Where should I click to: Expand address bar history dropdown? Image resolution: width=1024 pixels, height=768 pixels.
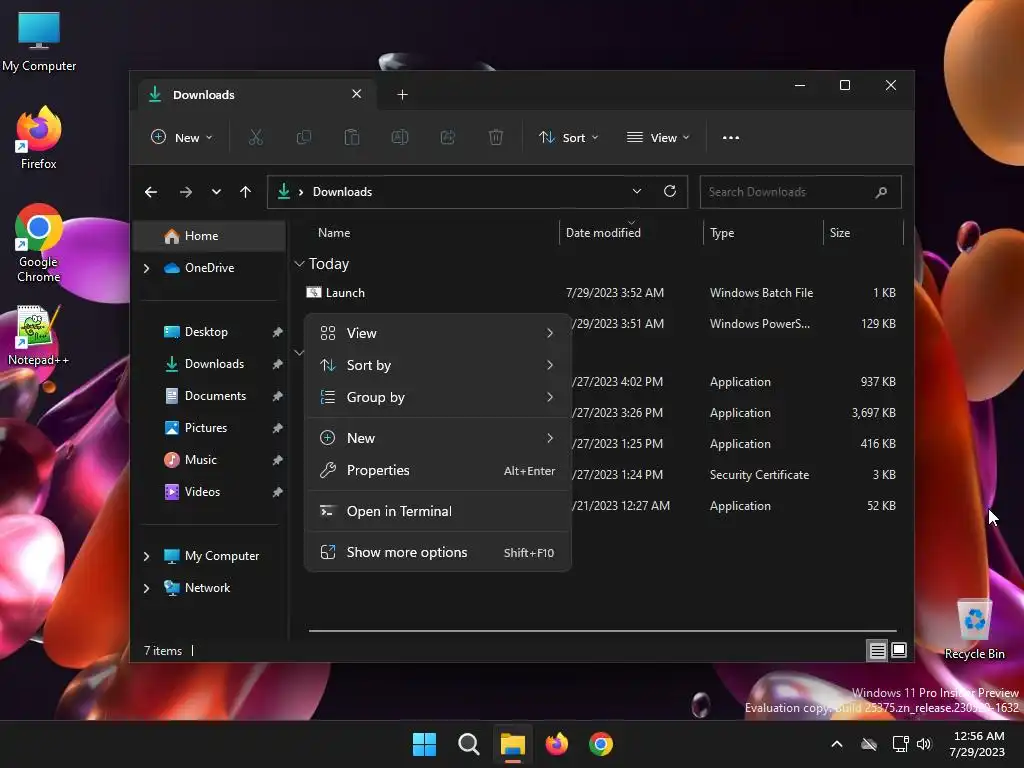pyautogui.click(x=637, y=191)
